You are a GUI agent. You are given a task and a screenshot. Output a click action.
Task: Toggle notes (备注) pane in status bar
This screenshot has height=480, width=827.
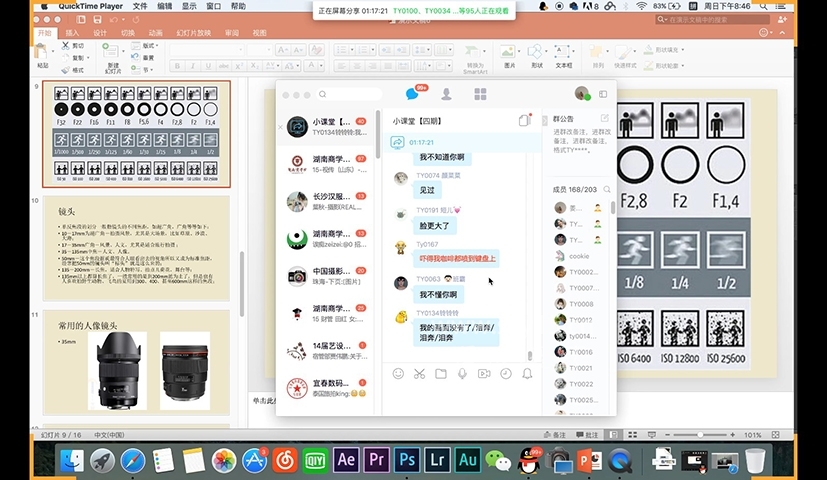click(555, 435)
